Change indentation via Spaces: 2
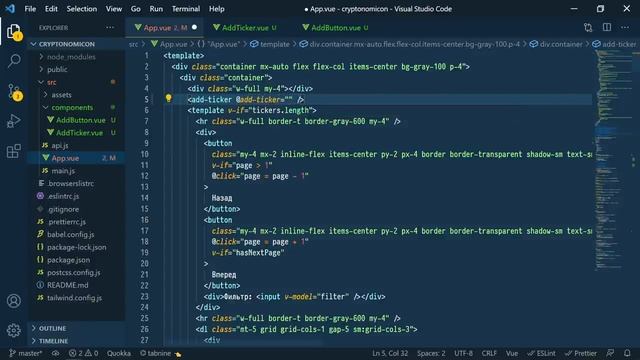Screen dimensions: 640x360 click(431, 353)
